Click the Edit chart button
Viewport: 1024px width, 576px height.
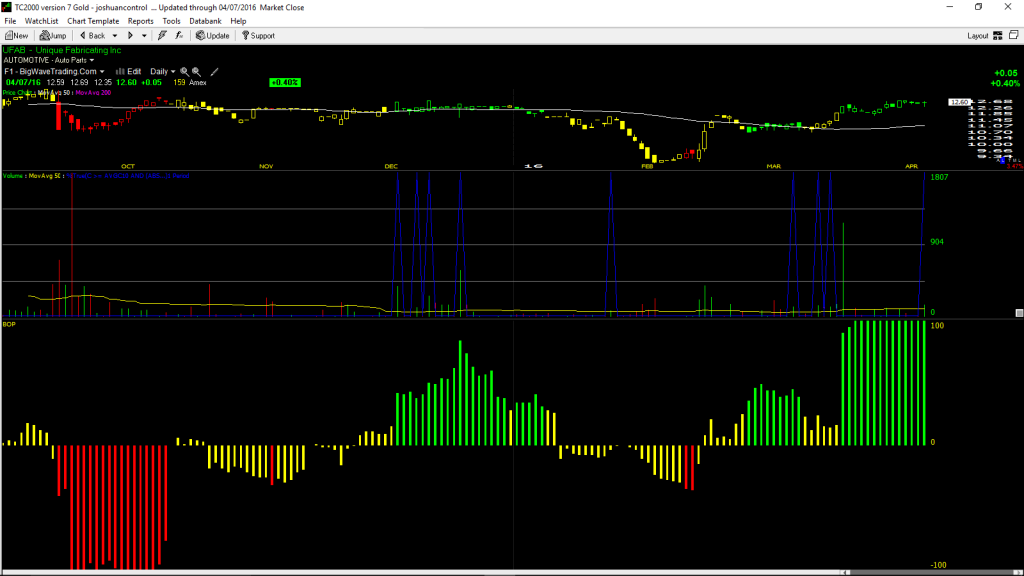click(x=129, y=72)
